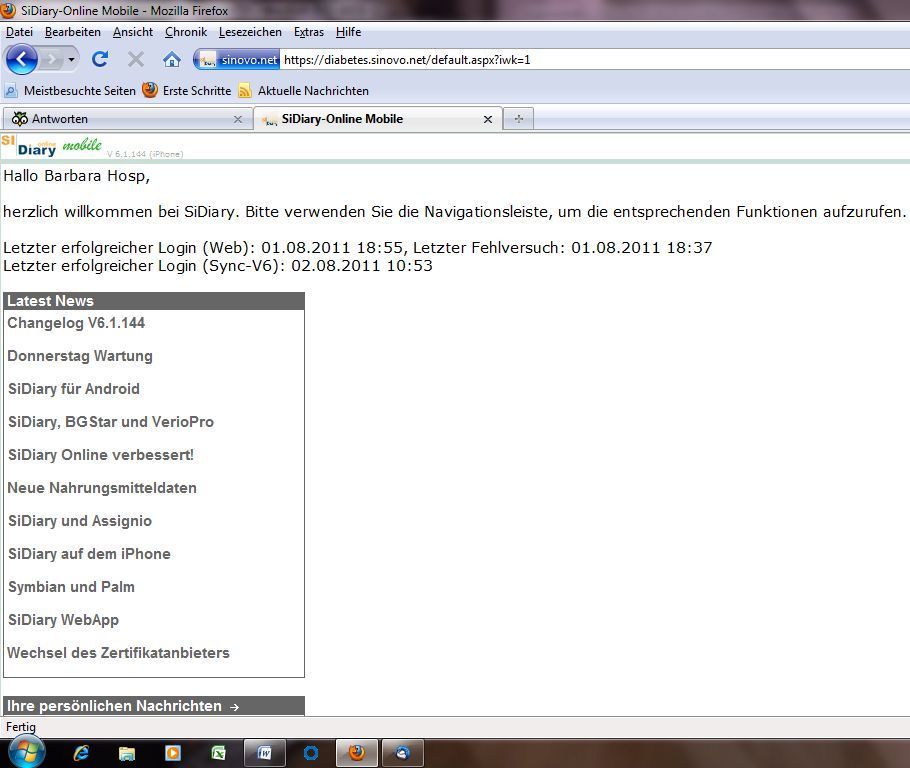Screen dimensions: 910x768
Task: Close the SiDiary-Online Mobile tab
Action: 488,119
